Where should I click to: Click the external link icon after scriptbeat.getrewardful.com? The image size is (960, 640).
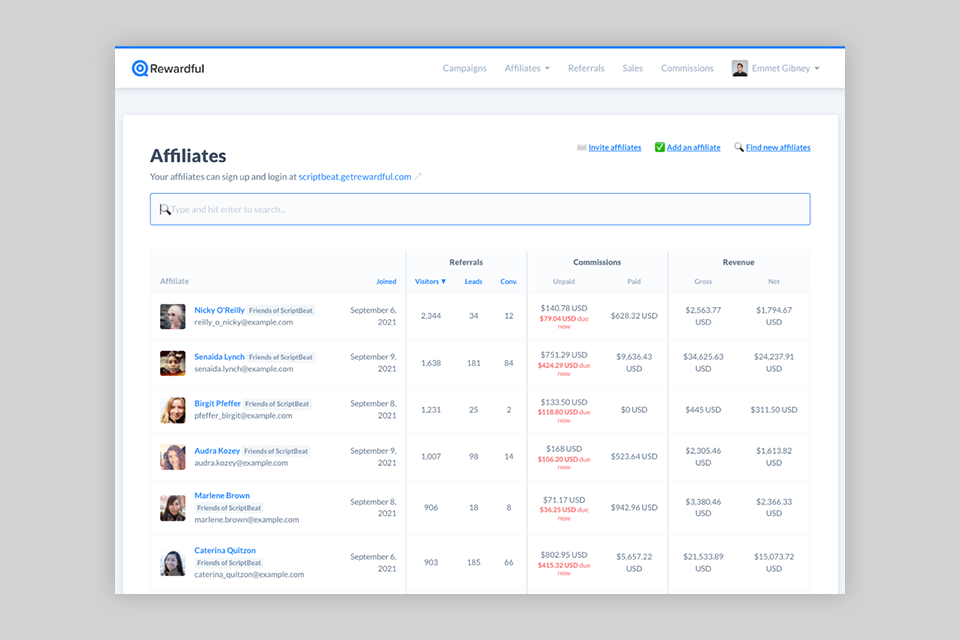click(418, 176)
